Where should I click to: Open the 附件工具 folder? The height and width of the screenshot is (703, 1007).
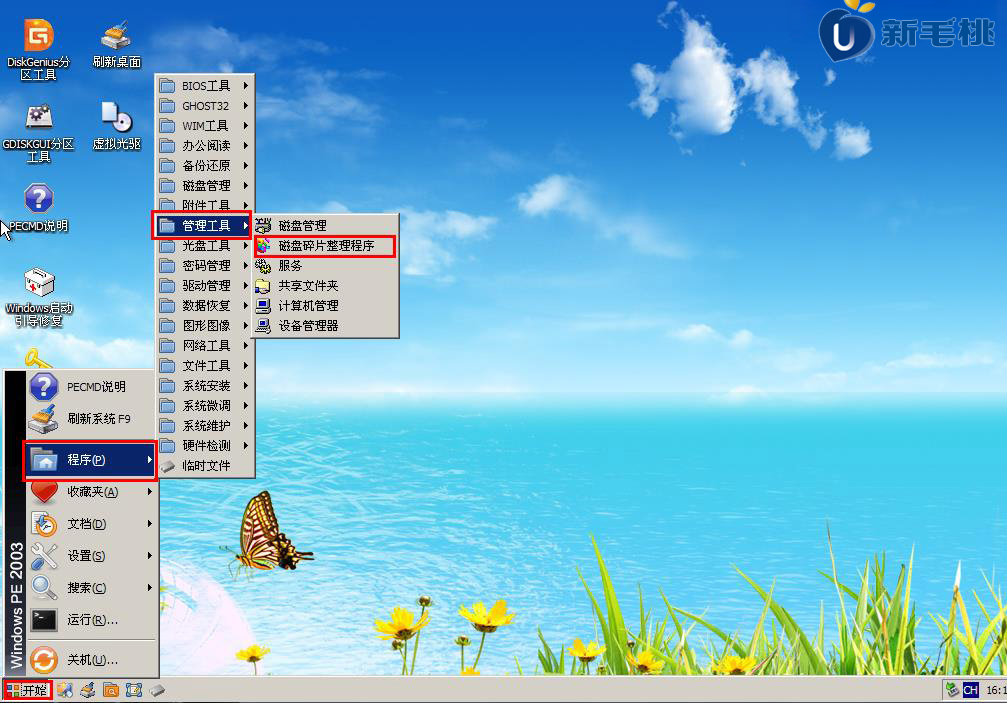point(205,205)
